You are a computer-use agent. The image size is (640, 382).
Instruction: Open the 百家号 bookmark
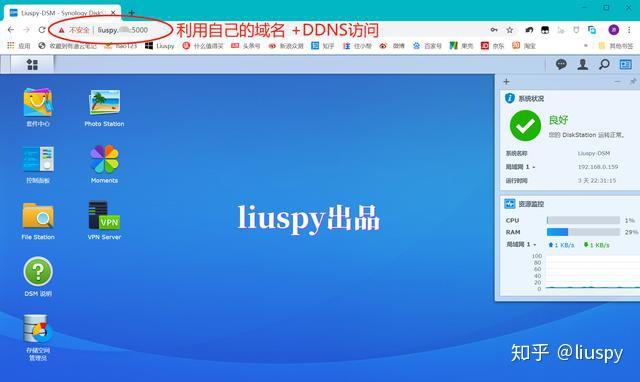tap(427, 46)
